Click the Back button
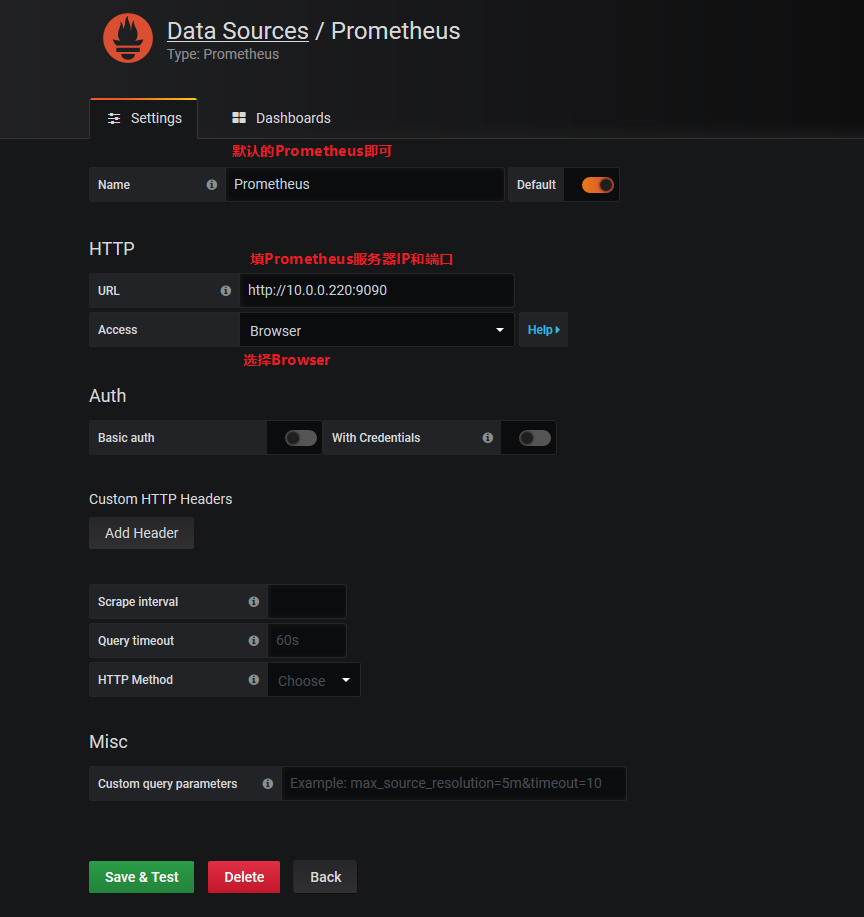The image size is (864, 917). [325, 877]
